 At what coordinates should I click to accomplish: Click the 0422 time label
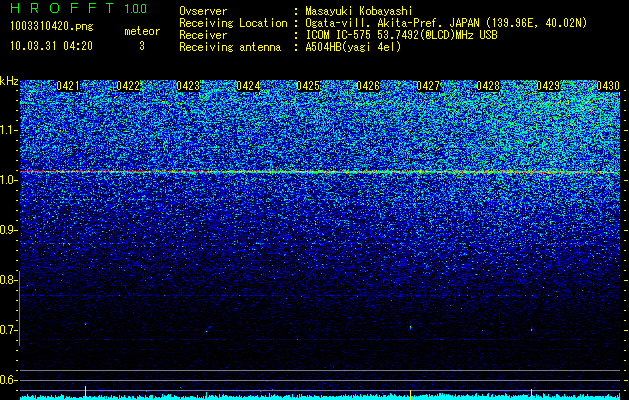click(x=128, y=86)
